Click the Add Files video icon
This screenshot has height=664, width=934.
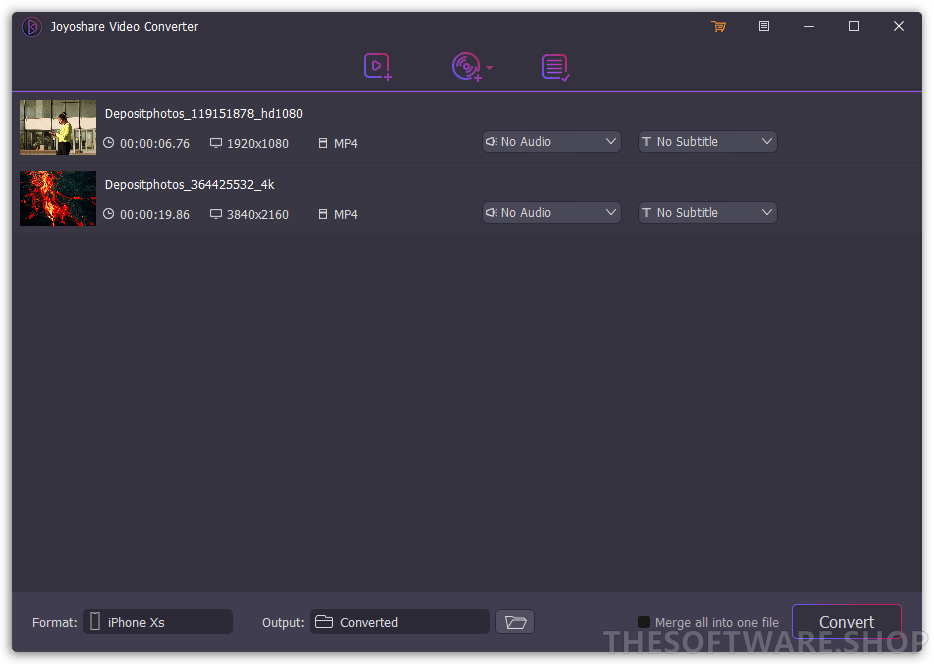[377, 67]
